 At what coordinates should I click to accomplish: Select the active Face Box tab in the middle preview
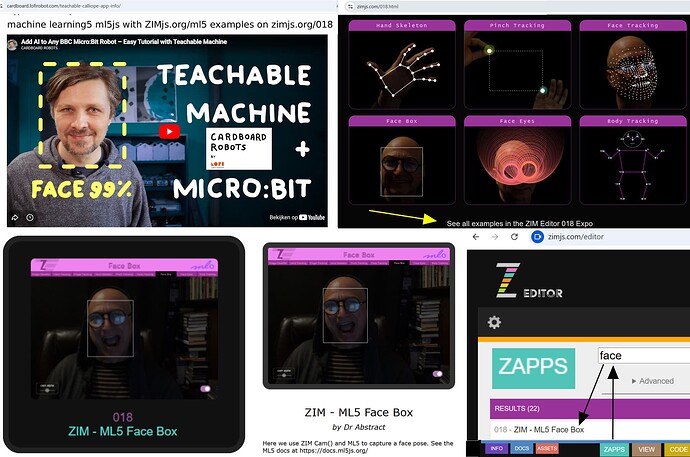pyautogui.click(x=399, y=263)
